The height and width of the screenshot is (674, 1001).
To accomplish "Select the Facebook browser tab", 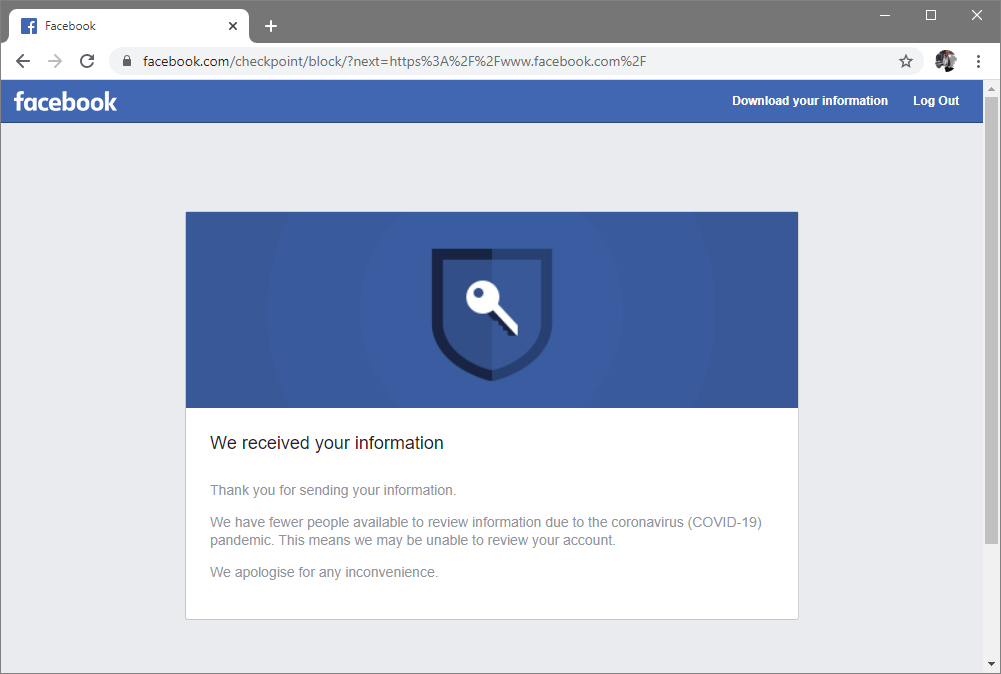I will click(x=129, y=26).
